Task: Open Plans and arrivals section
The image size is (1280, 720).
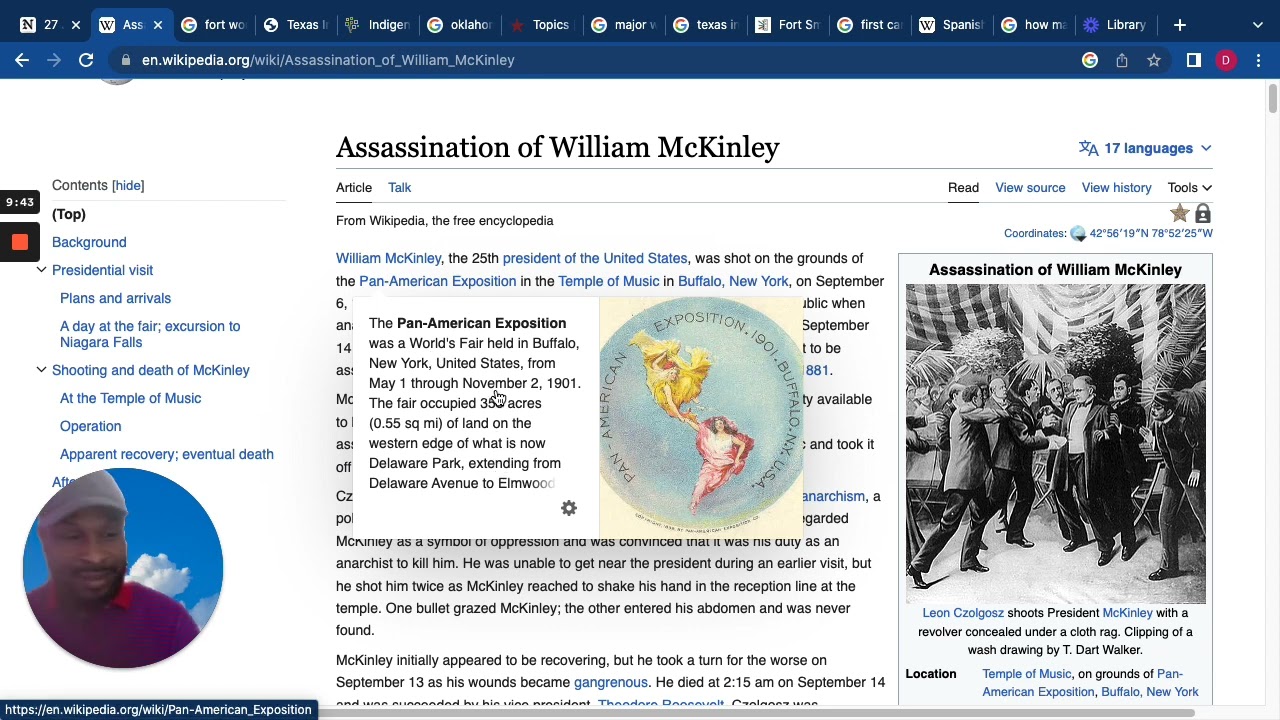Action: (115, 298)
